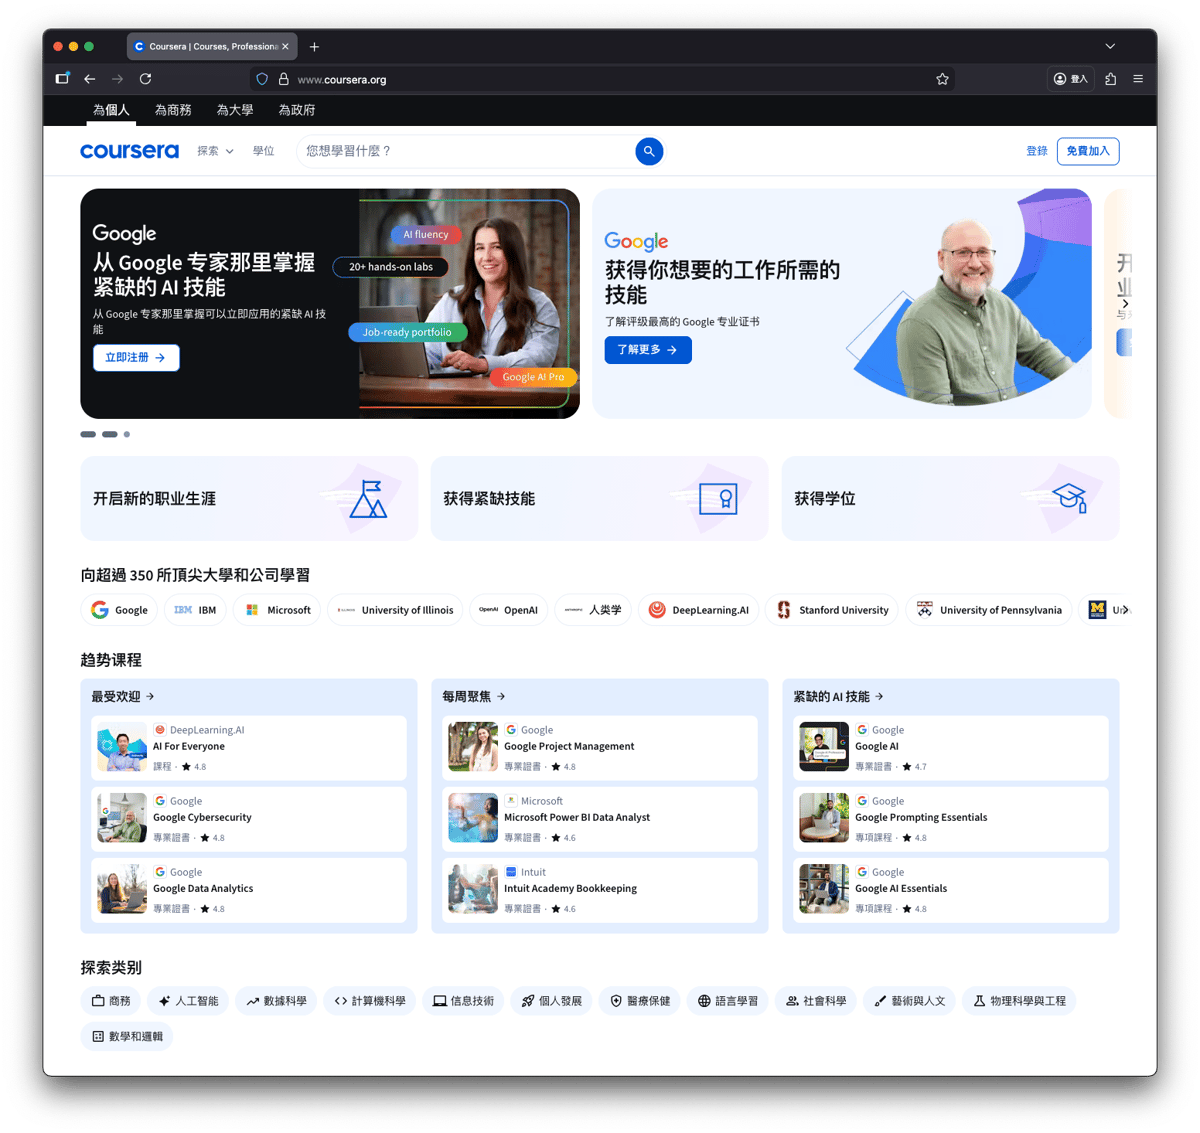Click the shield tracking protection icon

(x=262, y=79)
